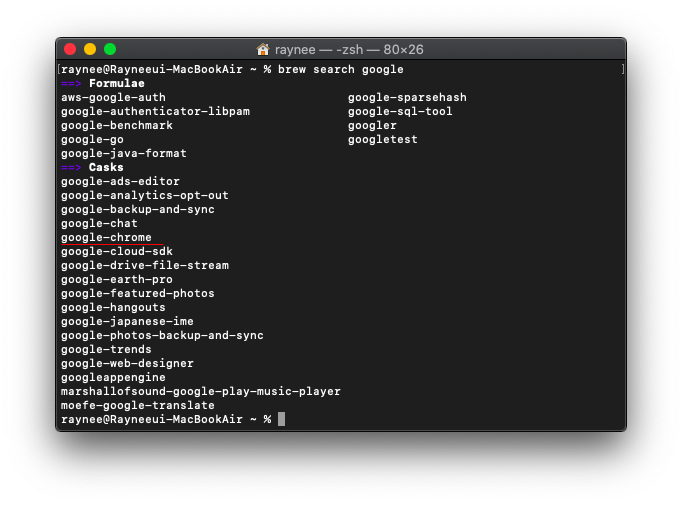
Task: Click the 'Formulae' section heading
Action: (x=117, y=84)
